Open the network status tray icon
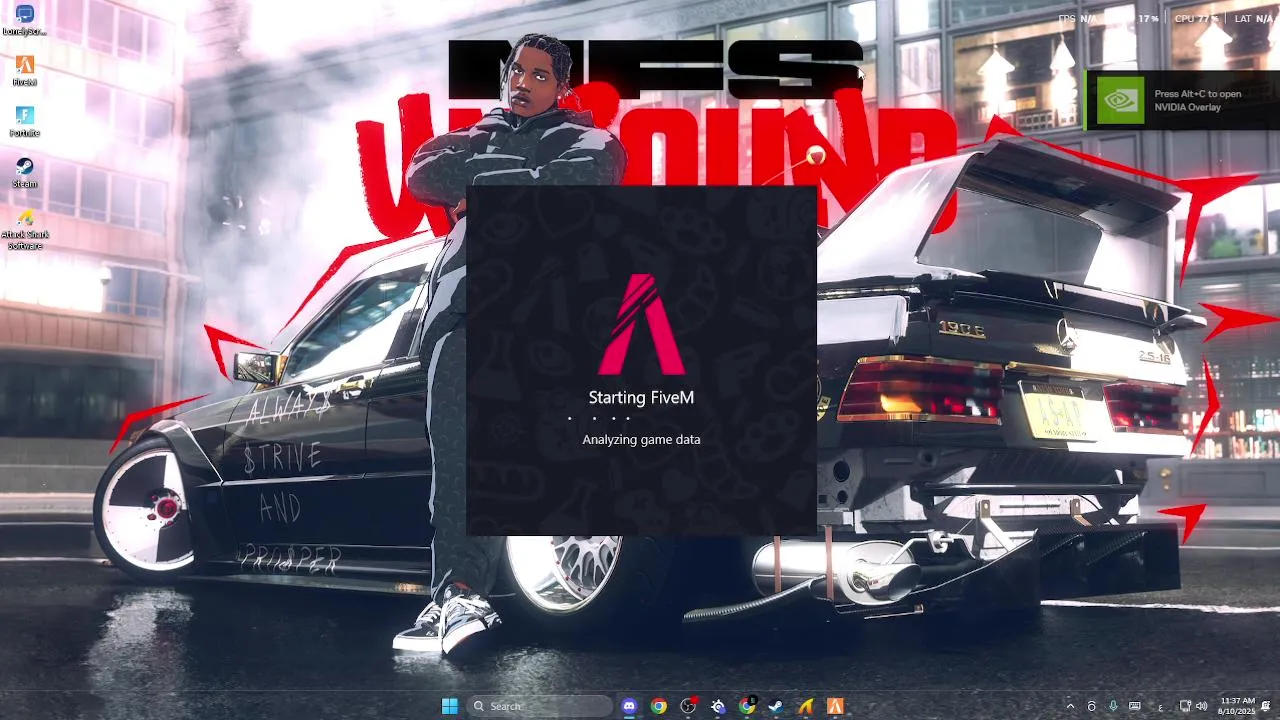1280x720 pixels. (1185, 706)
